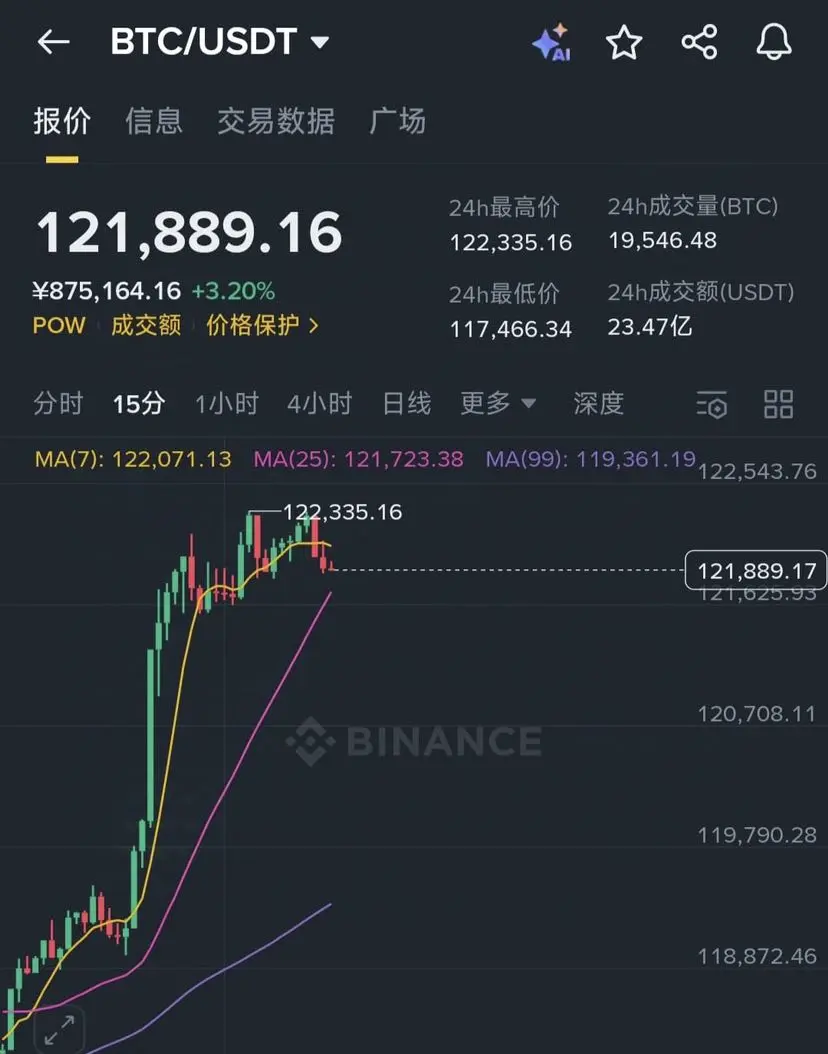Show the 深度 depth chart

[599, 403]
